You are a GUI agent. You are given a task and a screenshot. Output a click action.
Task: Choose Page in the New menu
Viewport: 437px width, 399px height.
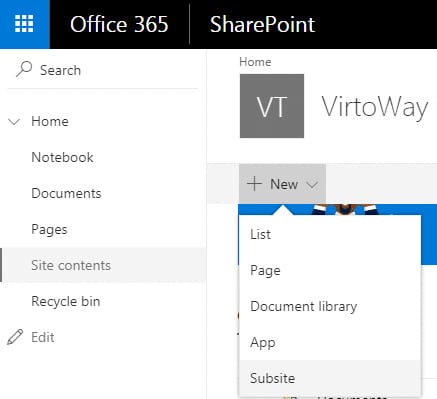pos(330,270)
